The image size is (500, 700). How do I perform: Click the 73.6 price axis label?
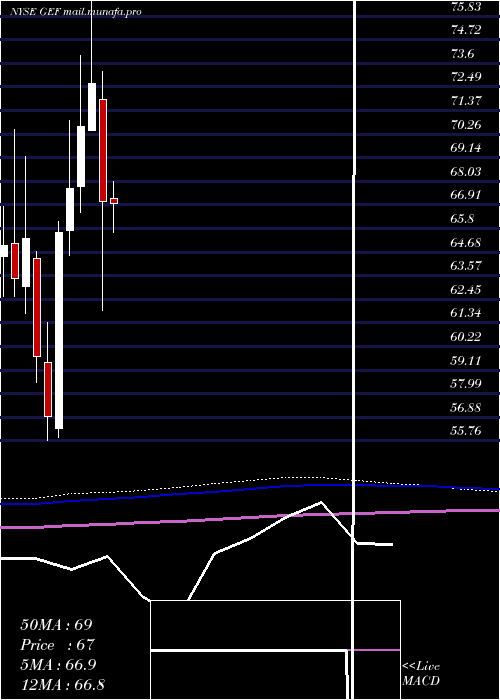click(462, 54)
